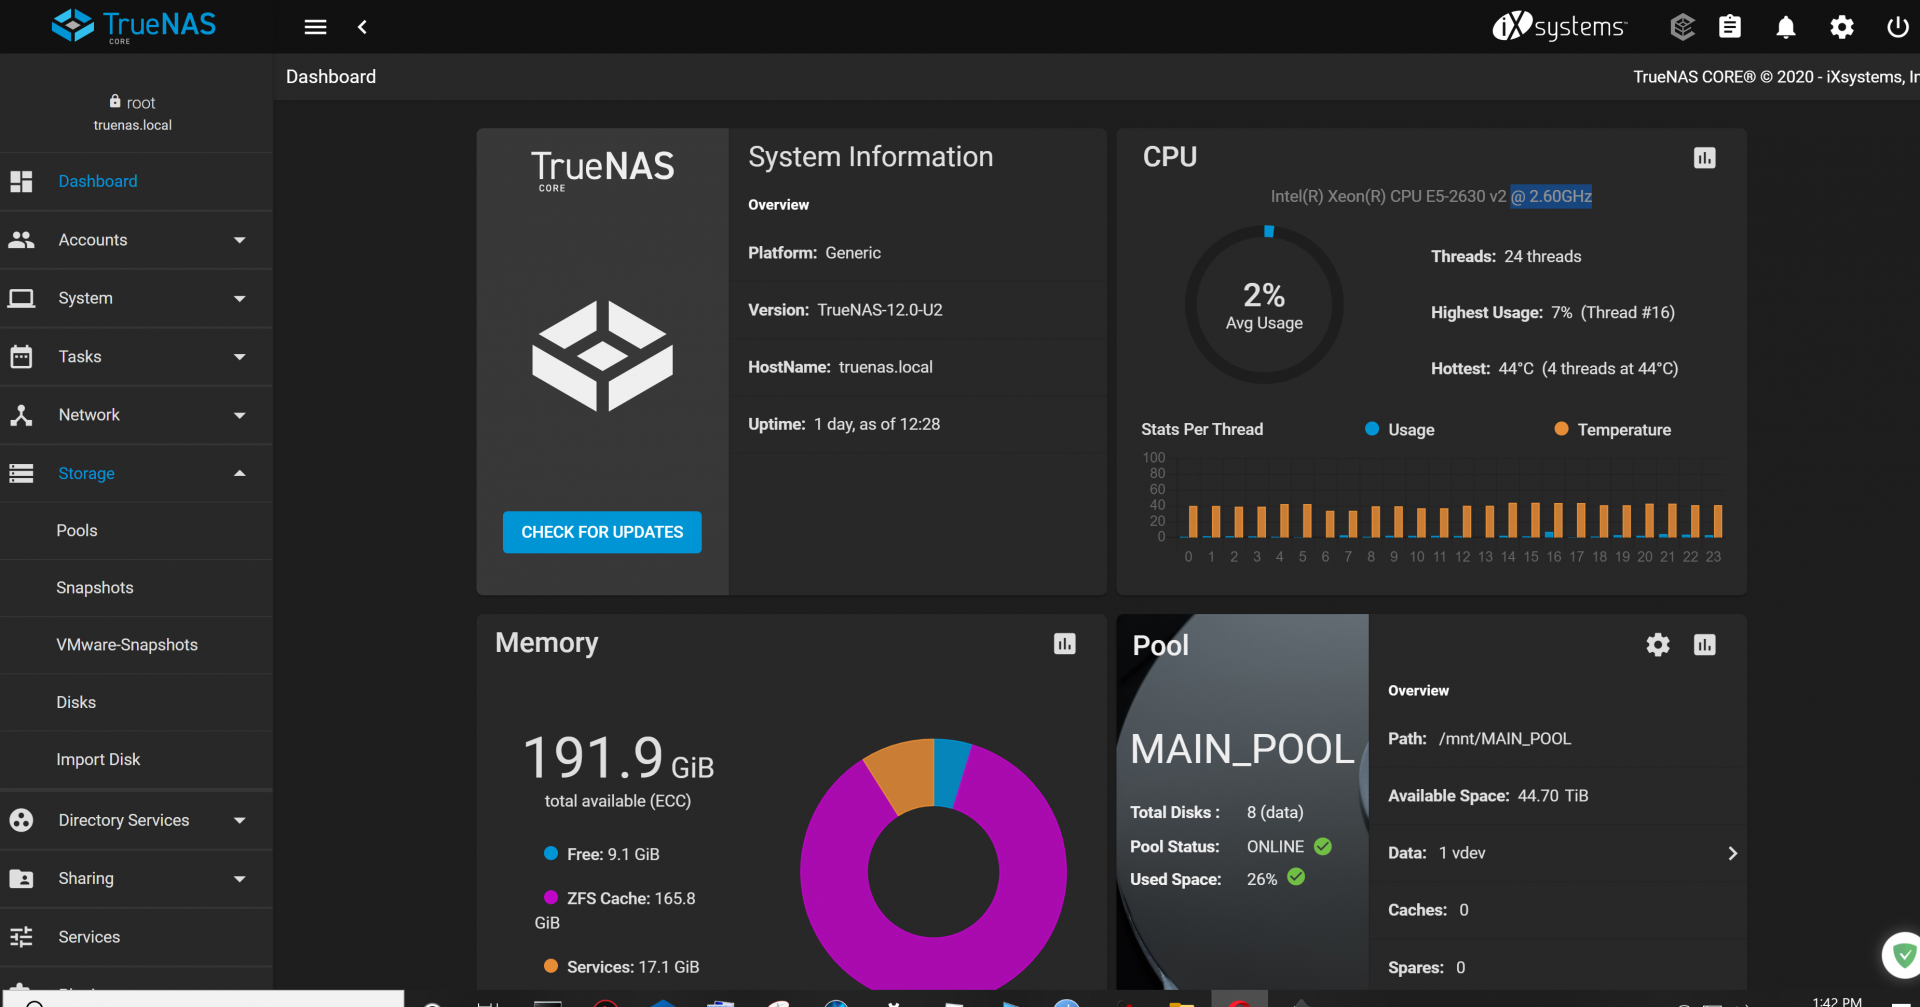Click truenas.local hostname in sidebar

[x=133, y=125]
